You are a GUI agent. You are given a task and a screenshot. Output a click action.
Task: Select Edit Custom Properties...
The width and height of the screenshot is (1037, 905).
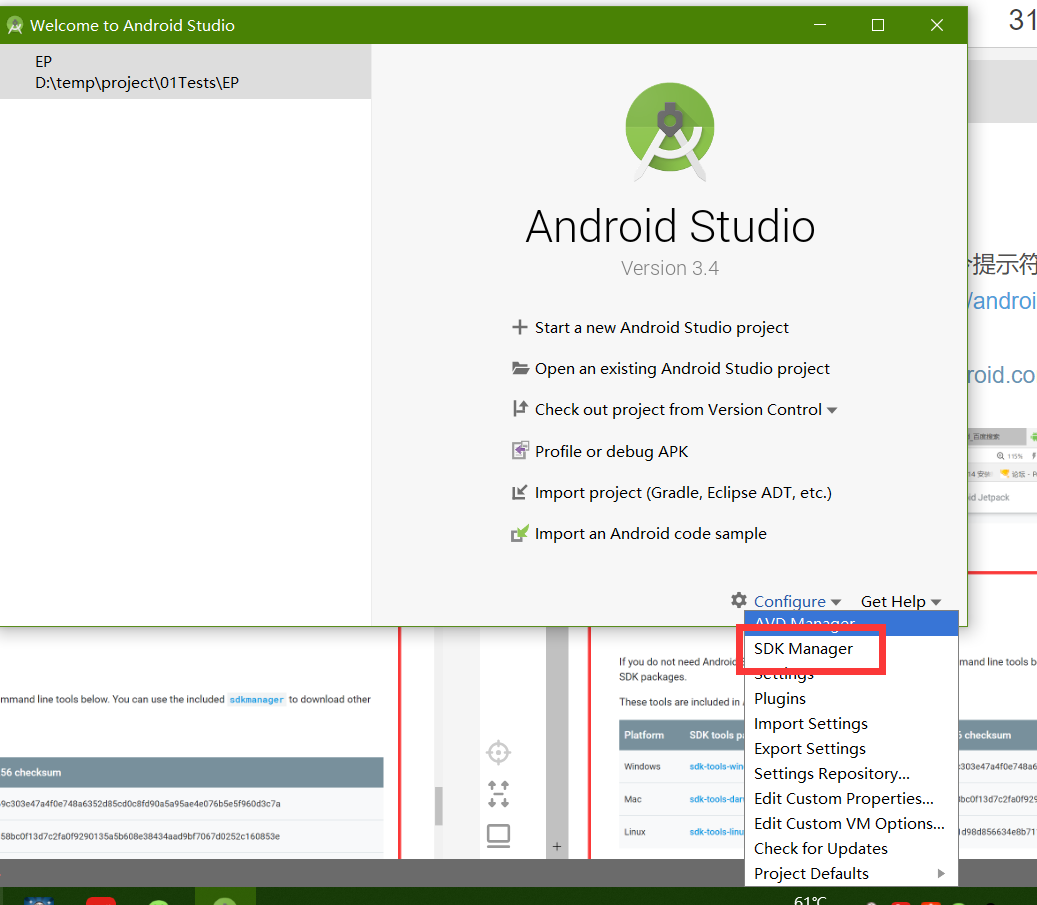pyautogui.click(x=851, y=798)
